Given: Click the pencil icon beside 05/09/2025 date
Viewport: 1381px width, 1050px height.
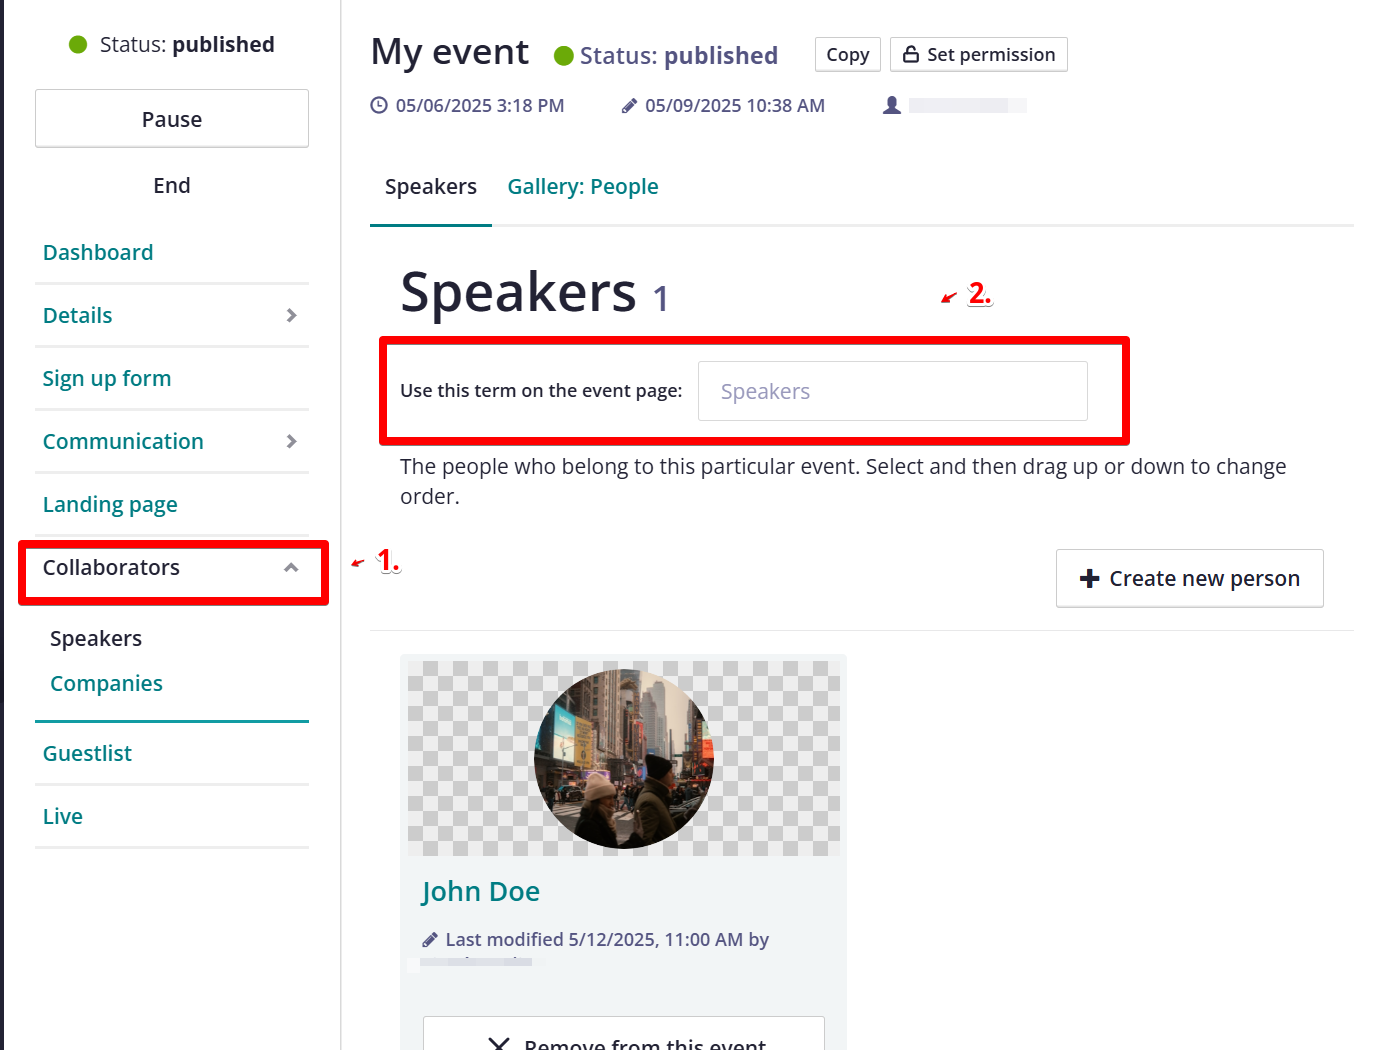Looking at the screenshot, I should pos(629,106).
